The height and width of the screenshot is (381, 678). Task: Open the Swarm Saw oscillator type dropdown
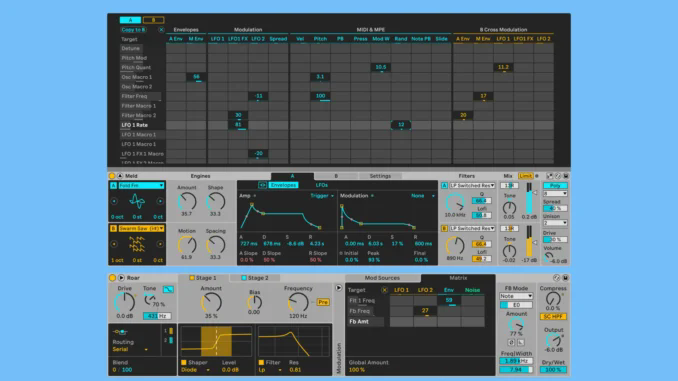tap(141, 228)
